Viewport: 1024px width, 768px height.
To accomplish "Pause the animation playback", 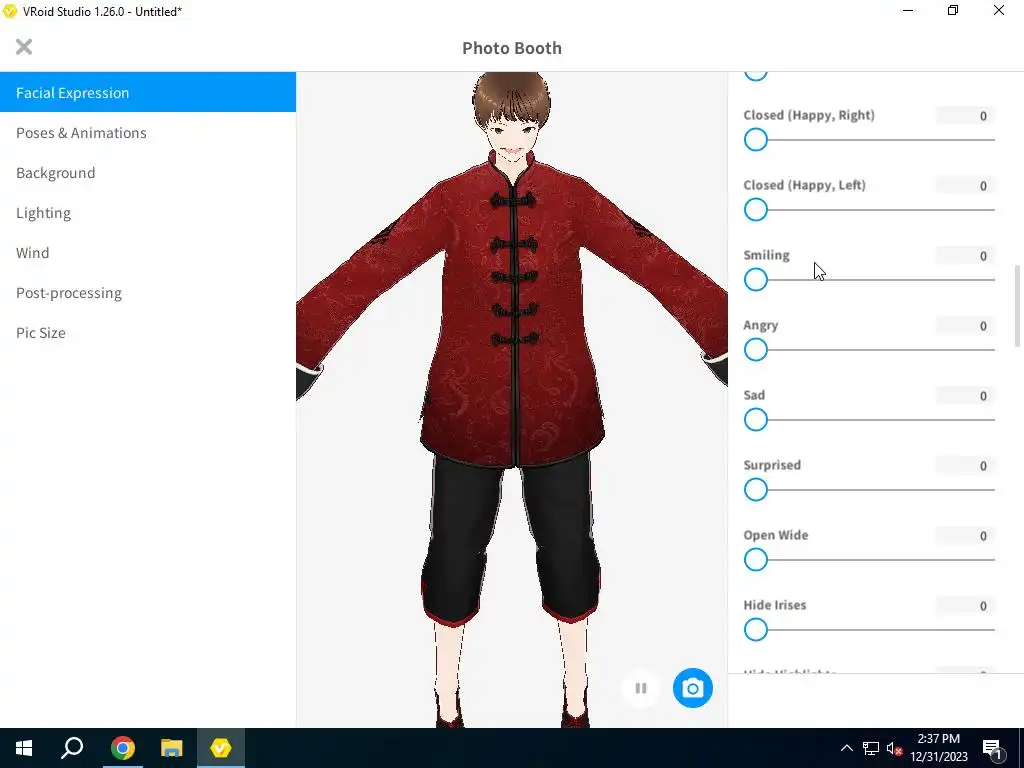I will point(641,688).
